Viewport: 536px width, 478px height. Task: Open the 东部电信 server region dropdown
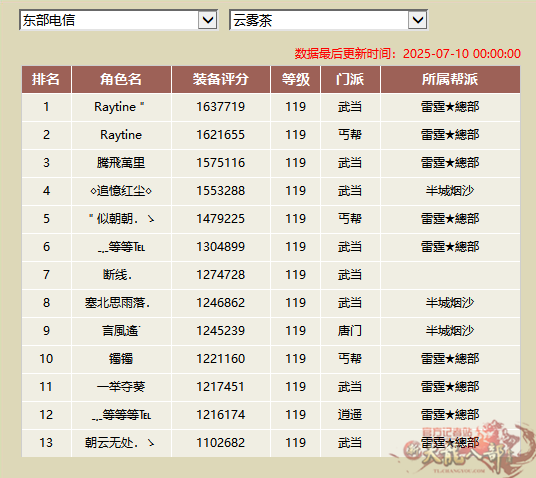pos(118,20)
